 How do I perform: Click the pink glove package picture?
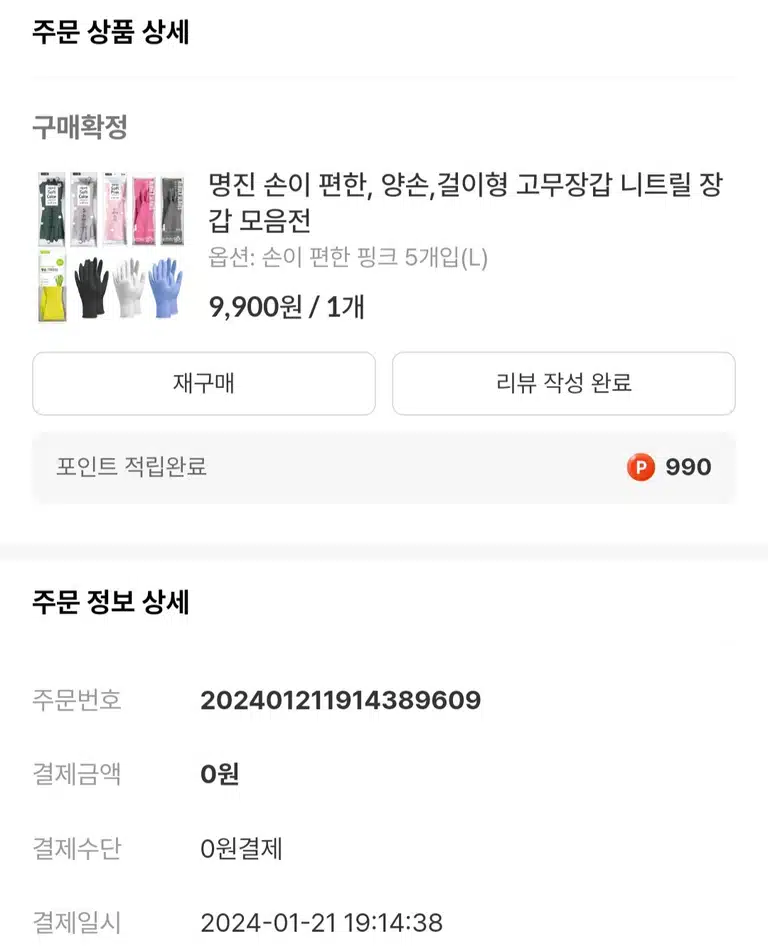tap(144, 210)
